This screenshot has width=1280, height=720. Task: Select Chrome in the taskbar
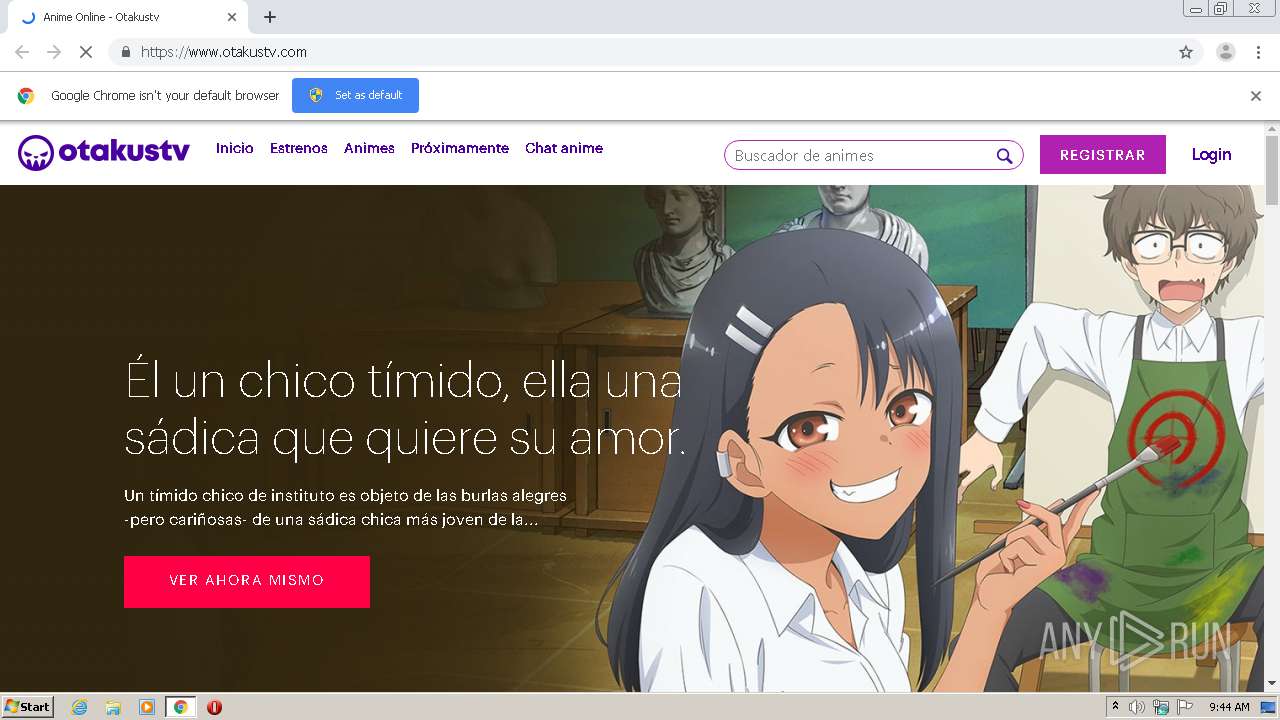[180, 707]
